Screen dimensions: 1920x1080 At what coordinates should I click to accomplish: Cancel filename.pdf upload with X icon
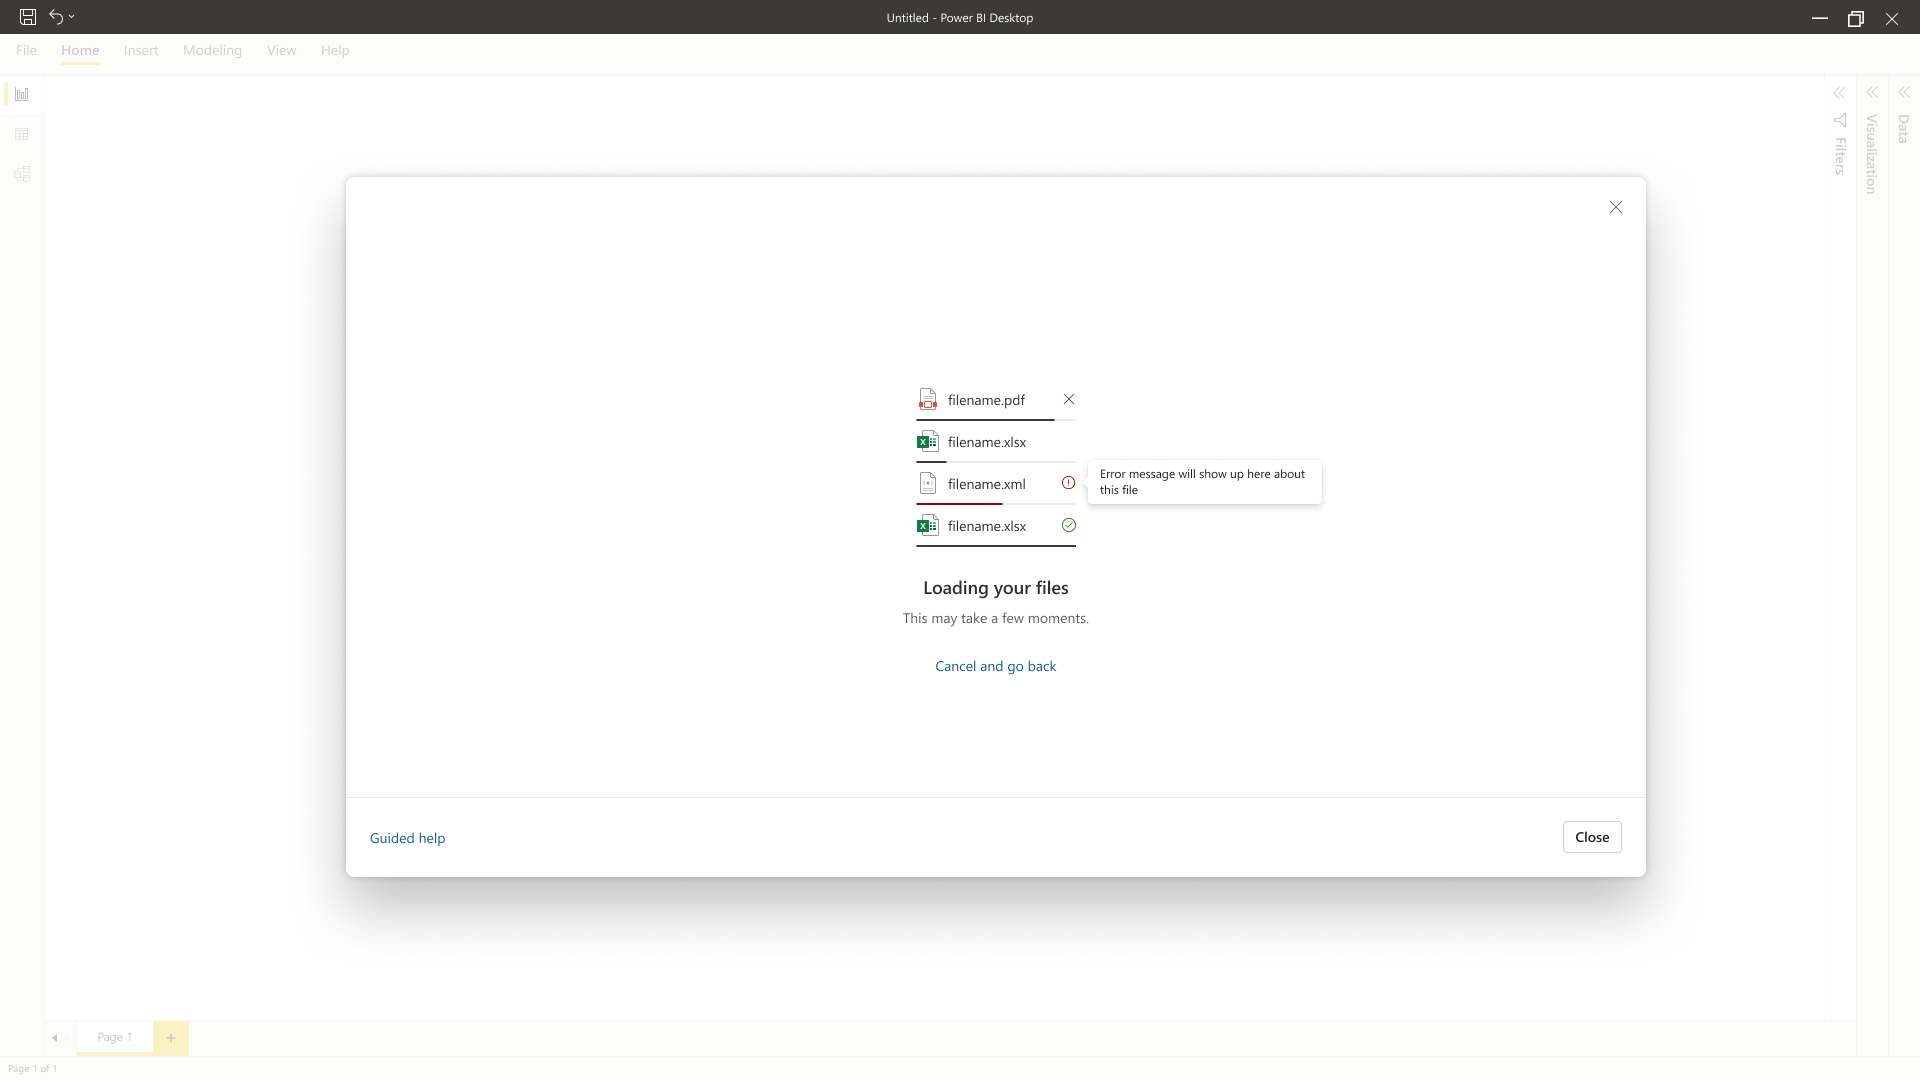tap(1069, 399)
